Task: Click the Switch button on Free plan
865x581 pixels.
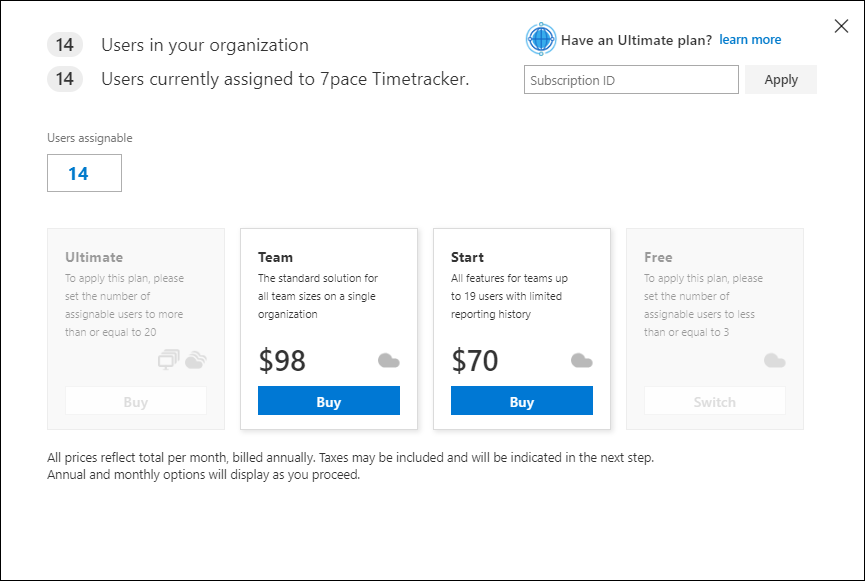Action: [715, 401]
